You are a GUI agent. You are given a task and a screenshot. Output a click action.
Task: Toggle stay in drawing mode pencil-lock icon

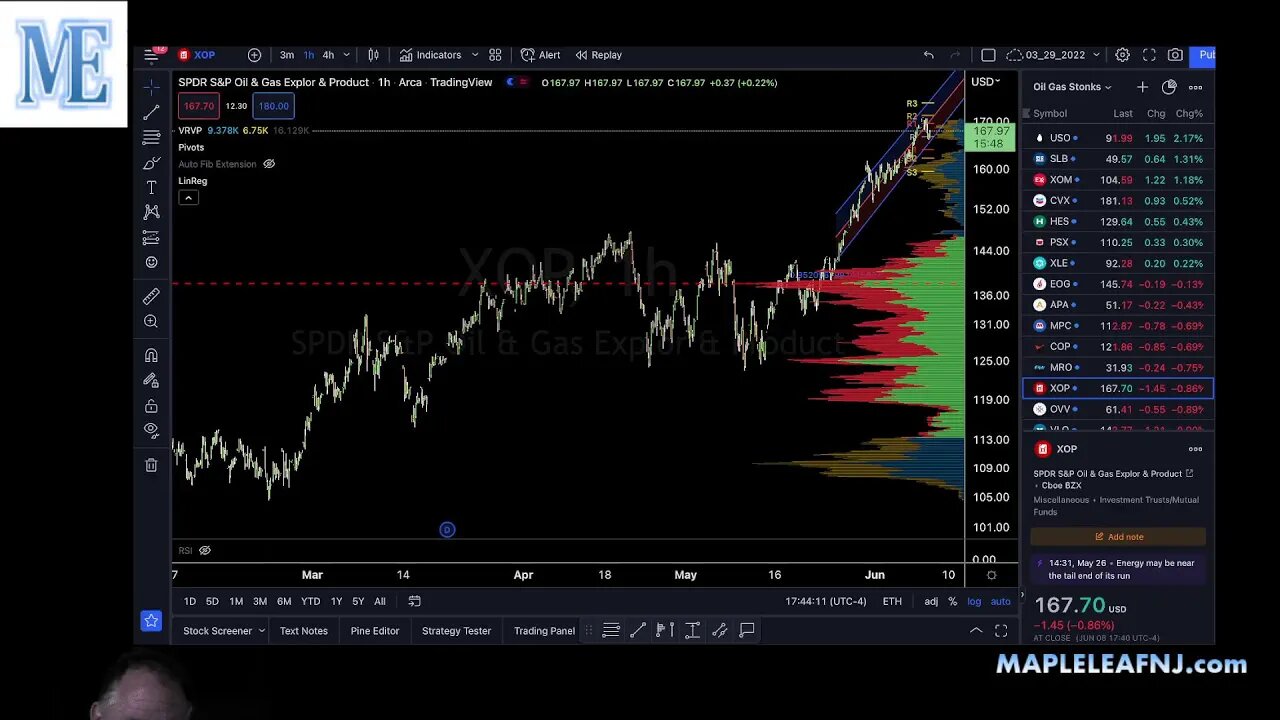tap(151, 380)
